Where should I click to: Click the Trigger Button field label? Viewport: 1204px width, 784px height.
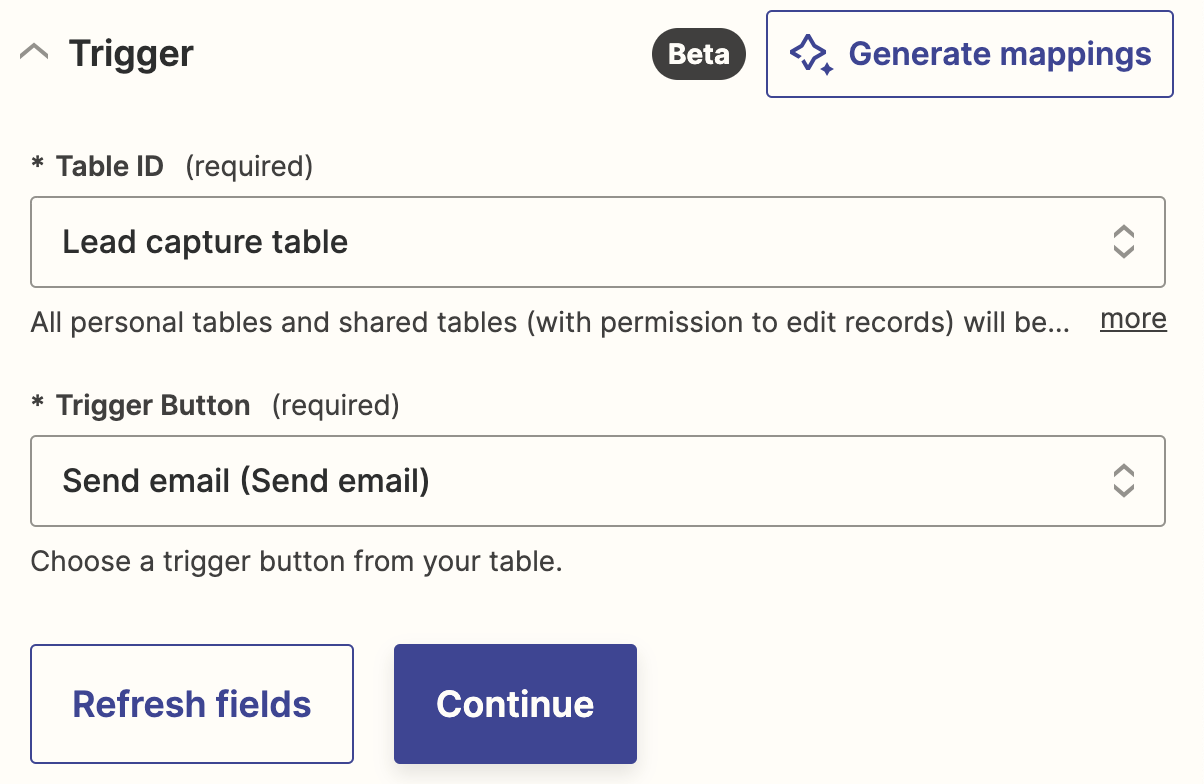click(x=153, y=405)
